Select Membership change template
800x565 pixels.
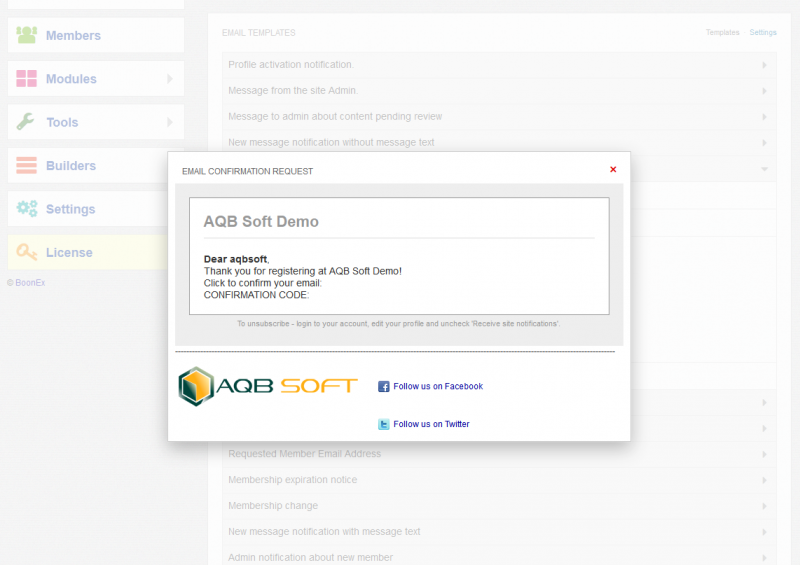coord(273,506)
